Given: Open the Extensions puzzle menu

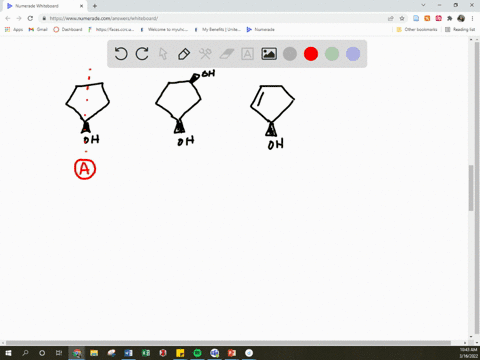Looking at the screenshot, I should pos(450,18).
